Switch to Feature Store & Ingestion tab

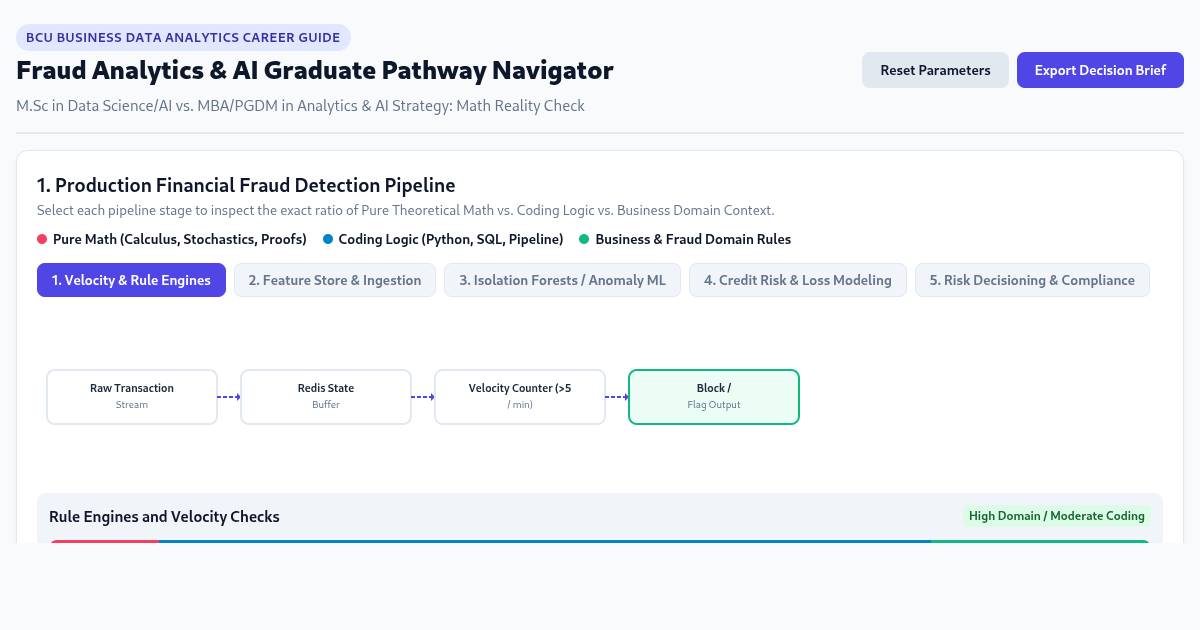click(x=335, y=280)
